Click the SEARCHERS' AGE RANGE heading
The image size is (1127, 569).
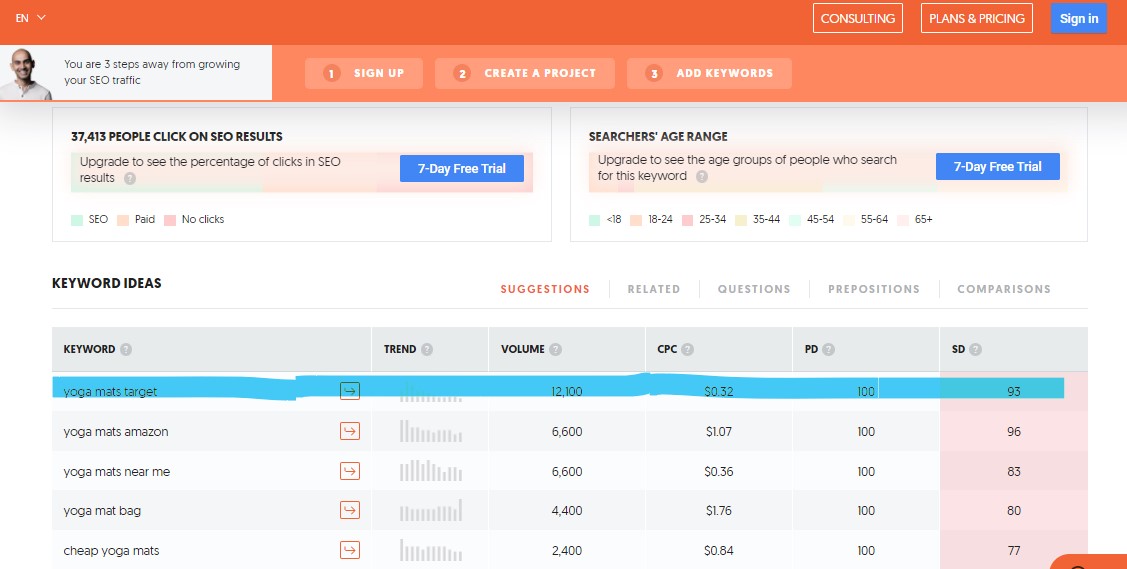coord(658,137)
